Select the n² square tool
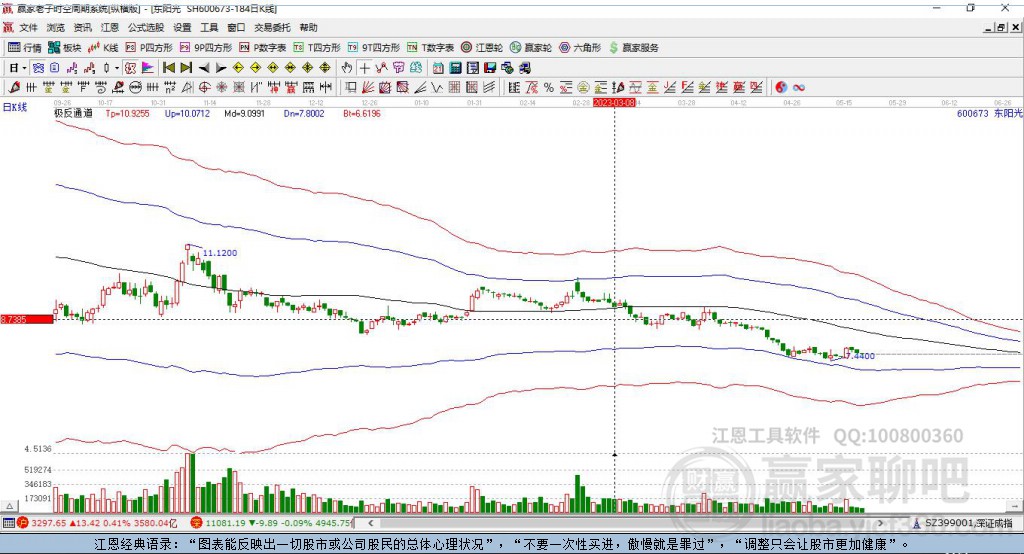This screenshot has width=1024, height=554. click(170, 88)
